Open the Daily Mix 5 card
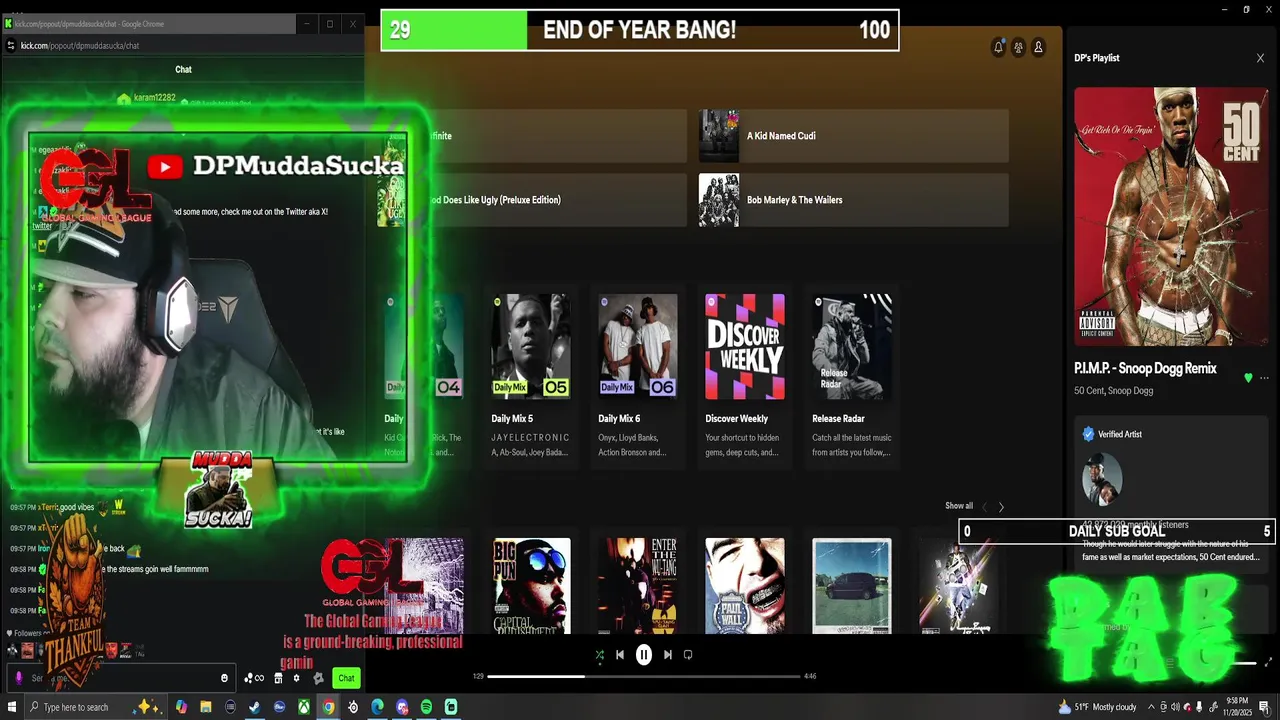The image size is (1280, 720). coord(531,375)
